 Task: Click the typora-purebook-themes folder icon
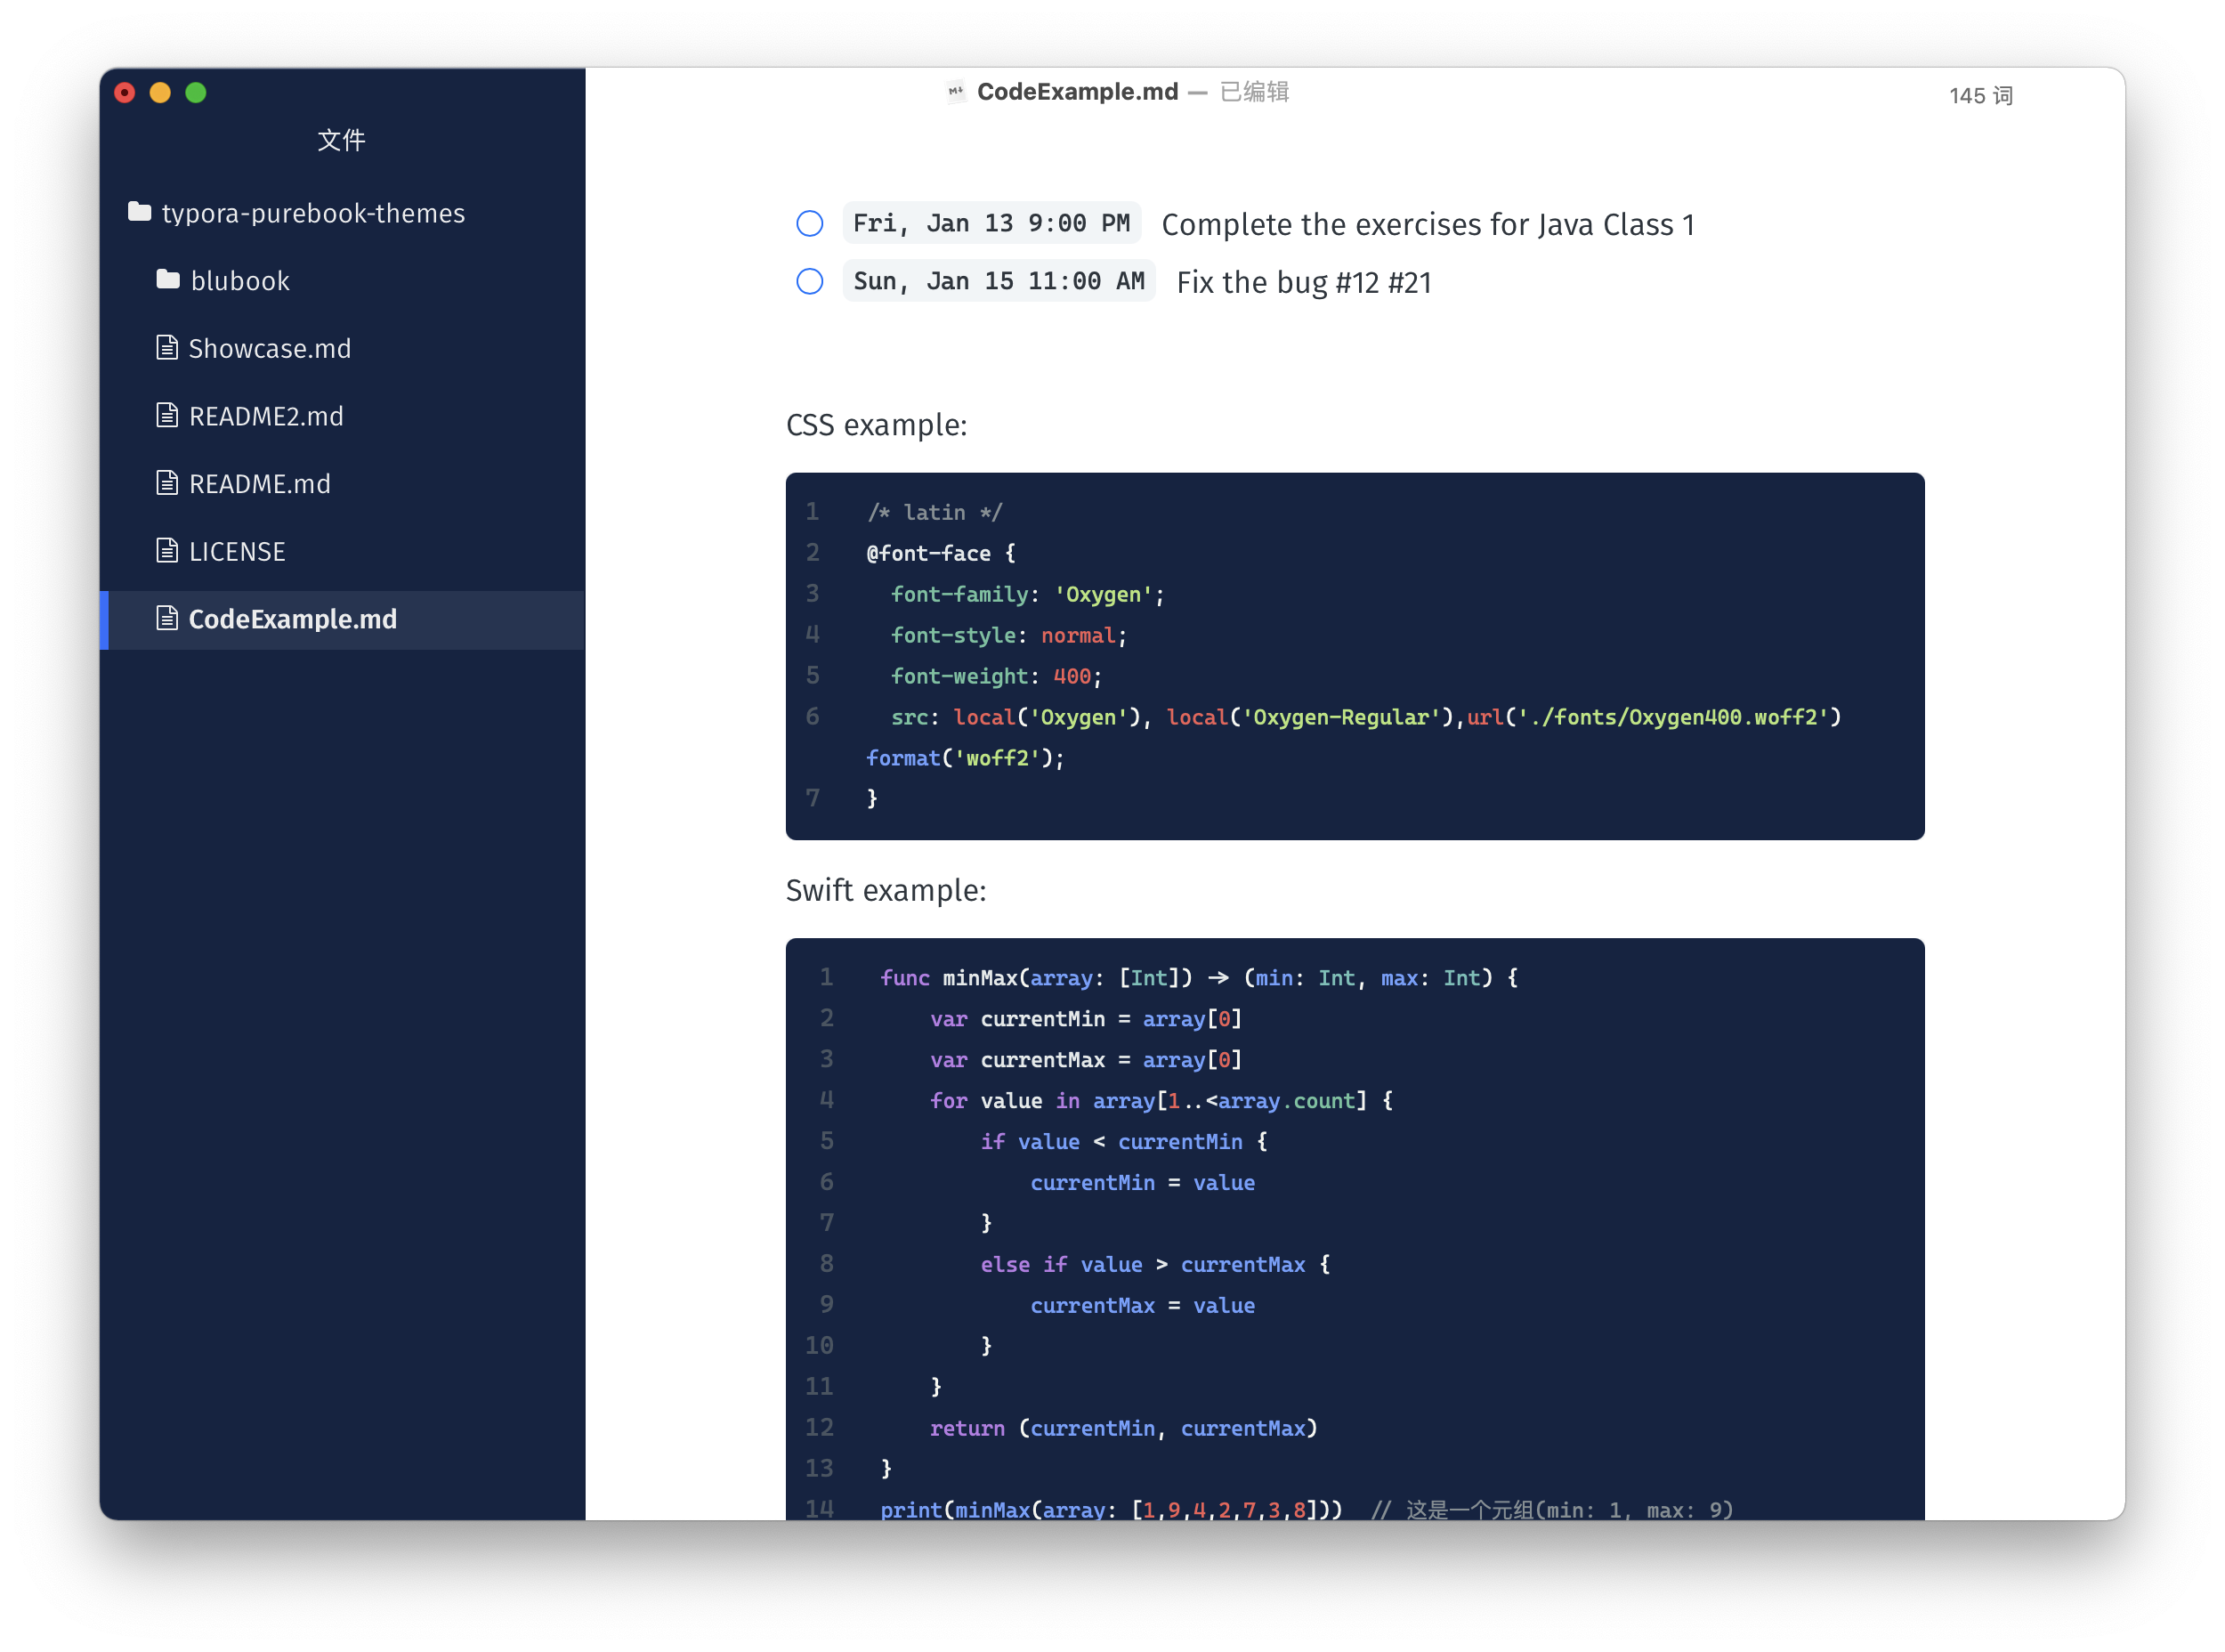coord(139,212)
